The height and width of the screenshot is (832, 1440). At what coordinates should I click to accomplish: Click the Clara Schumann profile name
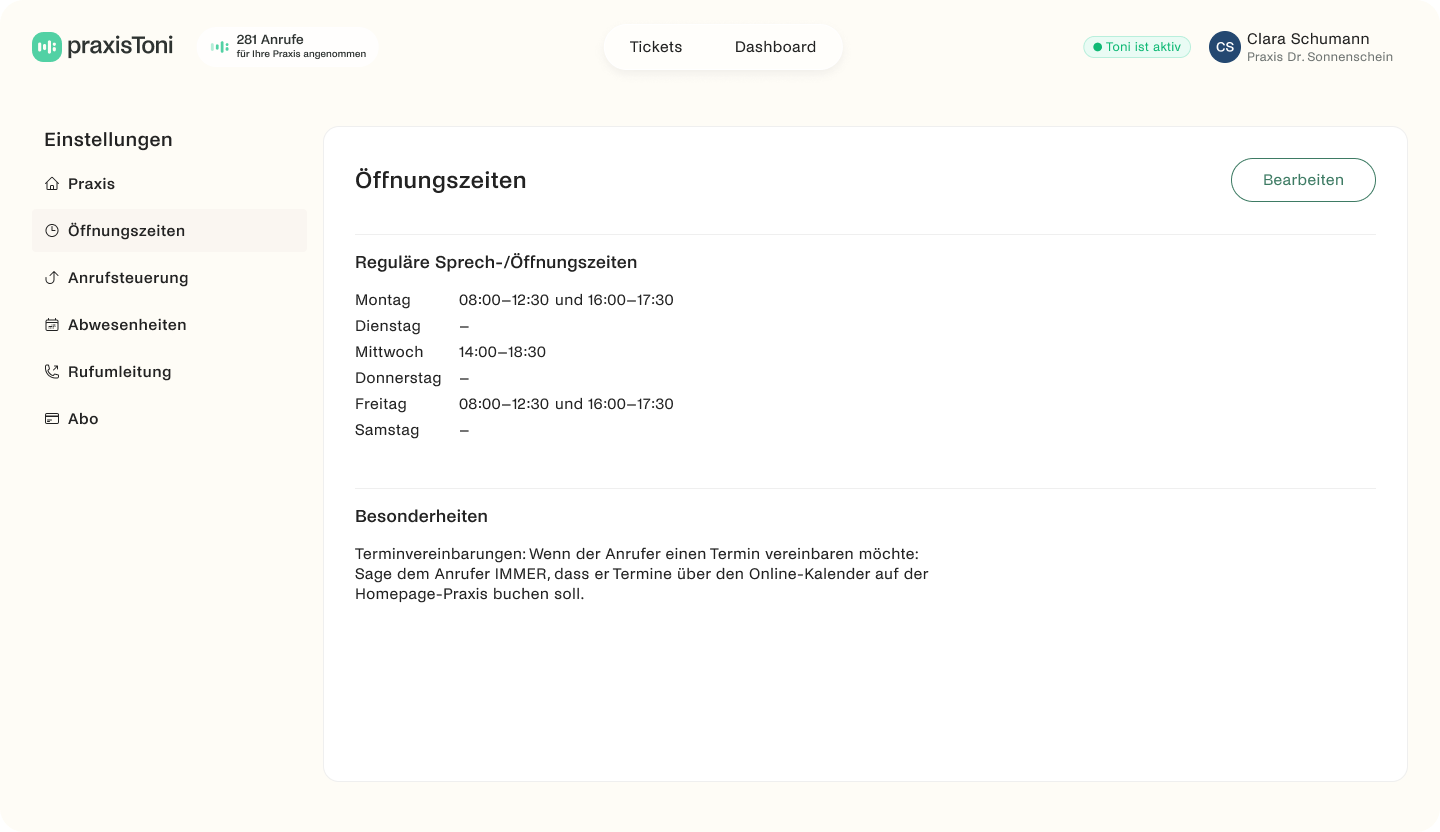click(1307, 39)
